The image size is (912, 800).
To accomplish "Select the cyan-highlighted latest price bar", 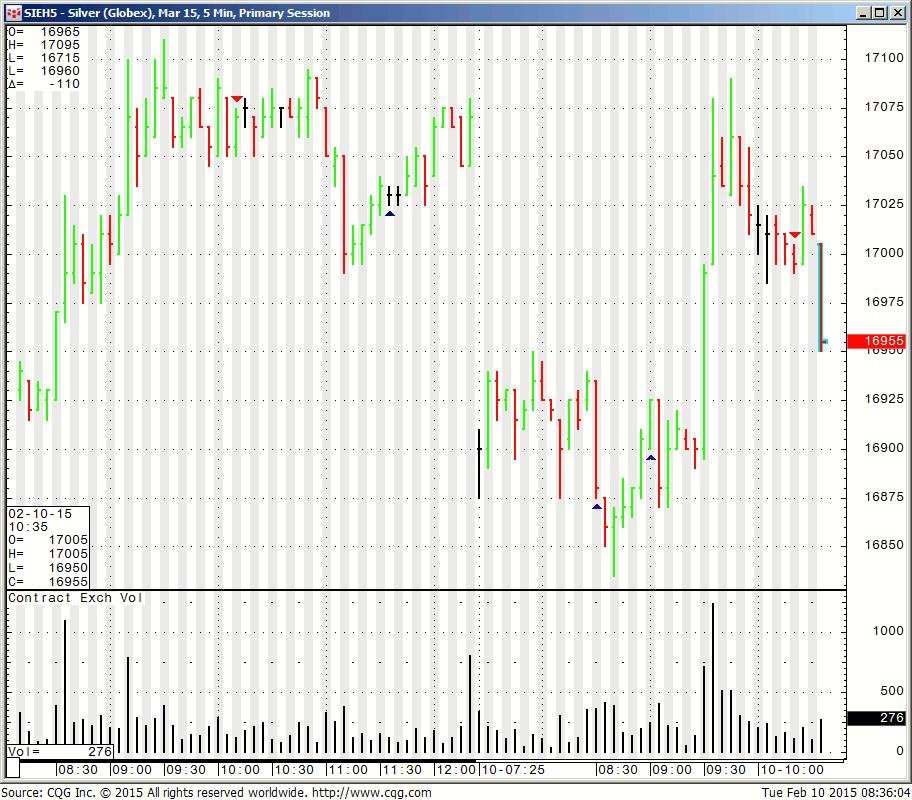I will [x=821, y=297].
